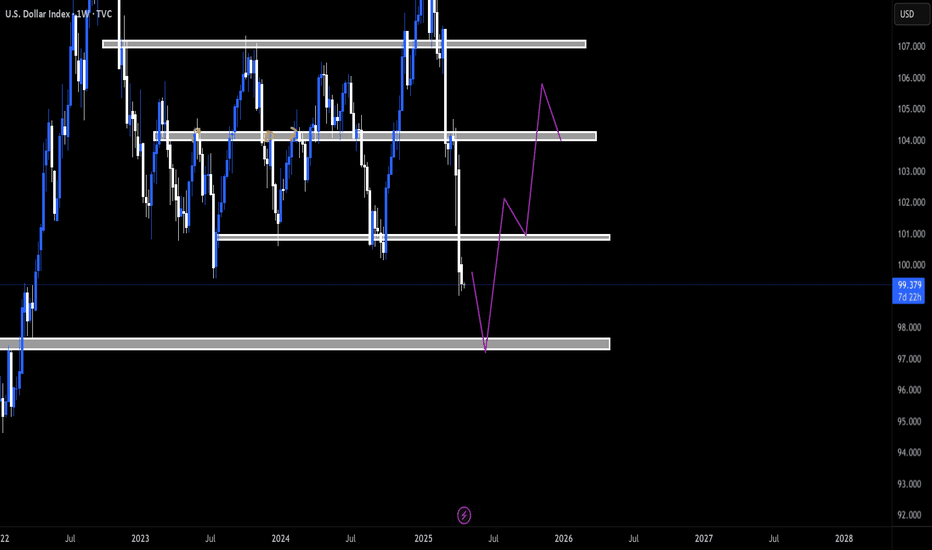
Task: Click the 105.000 price axis label
Action: click(x=911, y=109)
